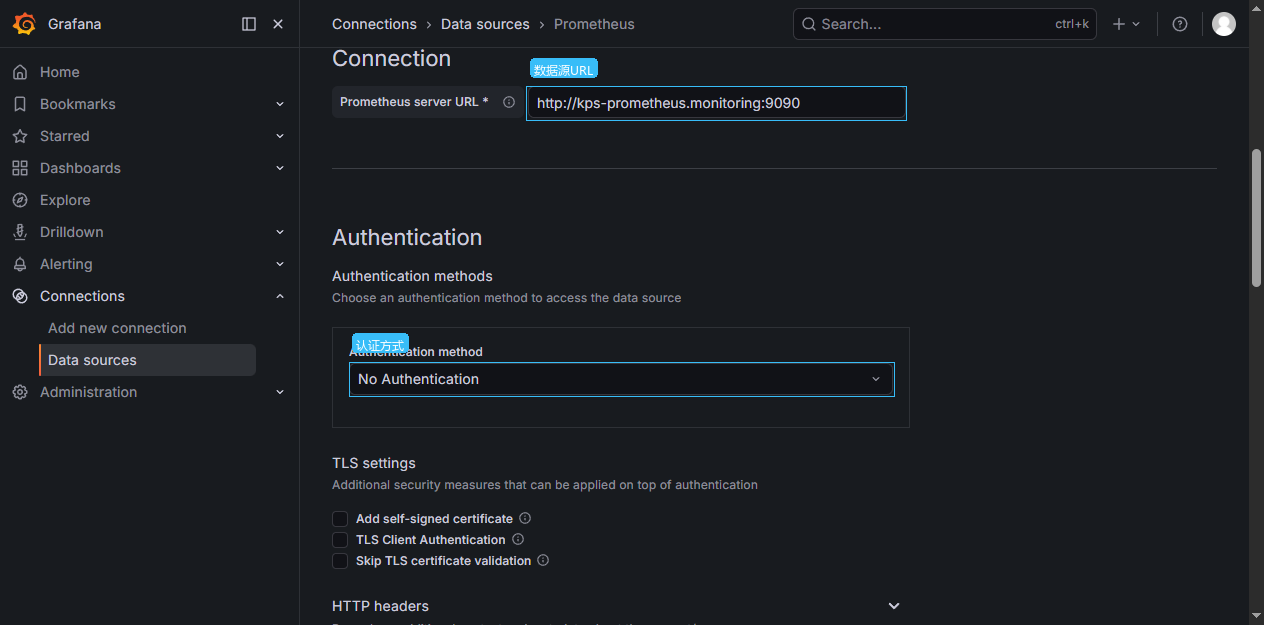This screenshot has height=625, width=1264.
Task: Click the Alerting bell icon
Action: pos(20,264)
